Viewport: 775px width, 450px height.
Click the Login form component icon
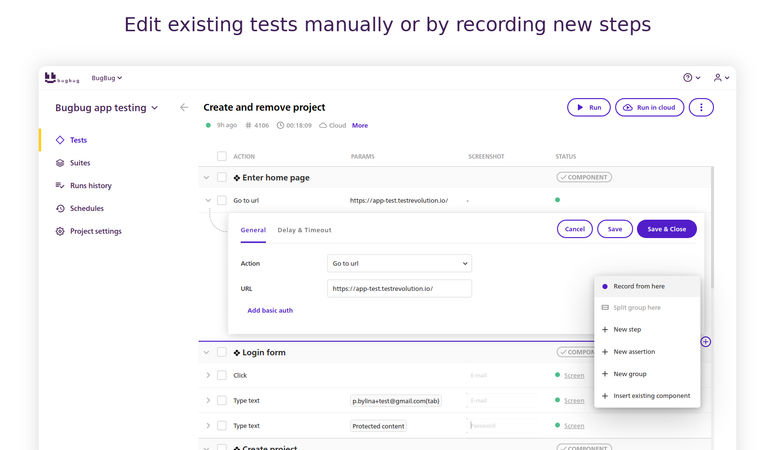tap(237, 353)
